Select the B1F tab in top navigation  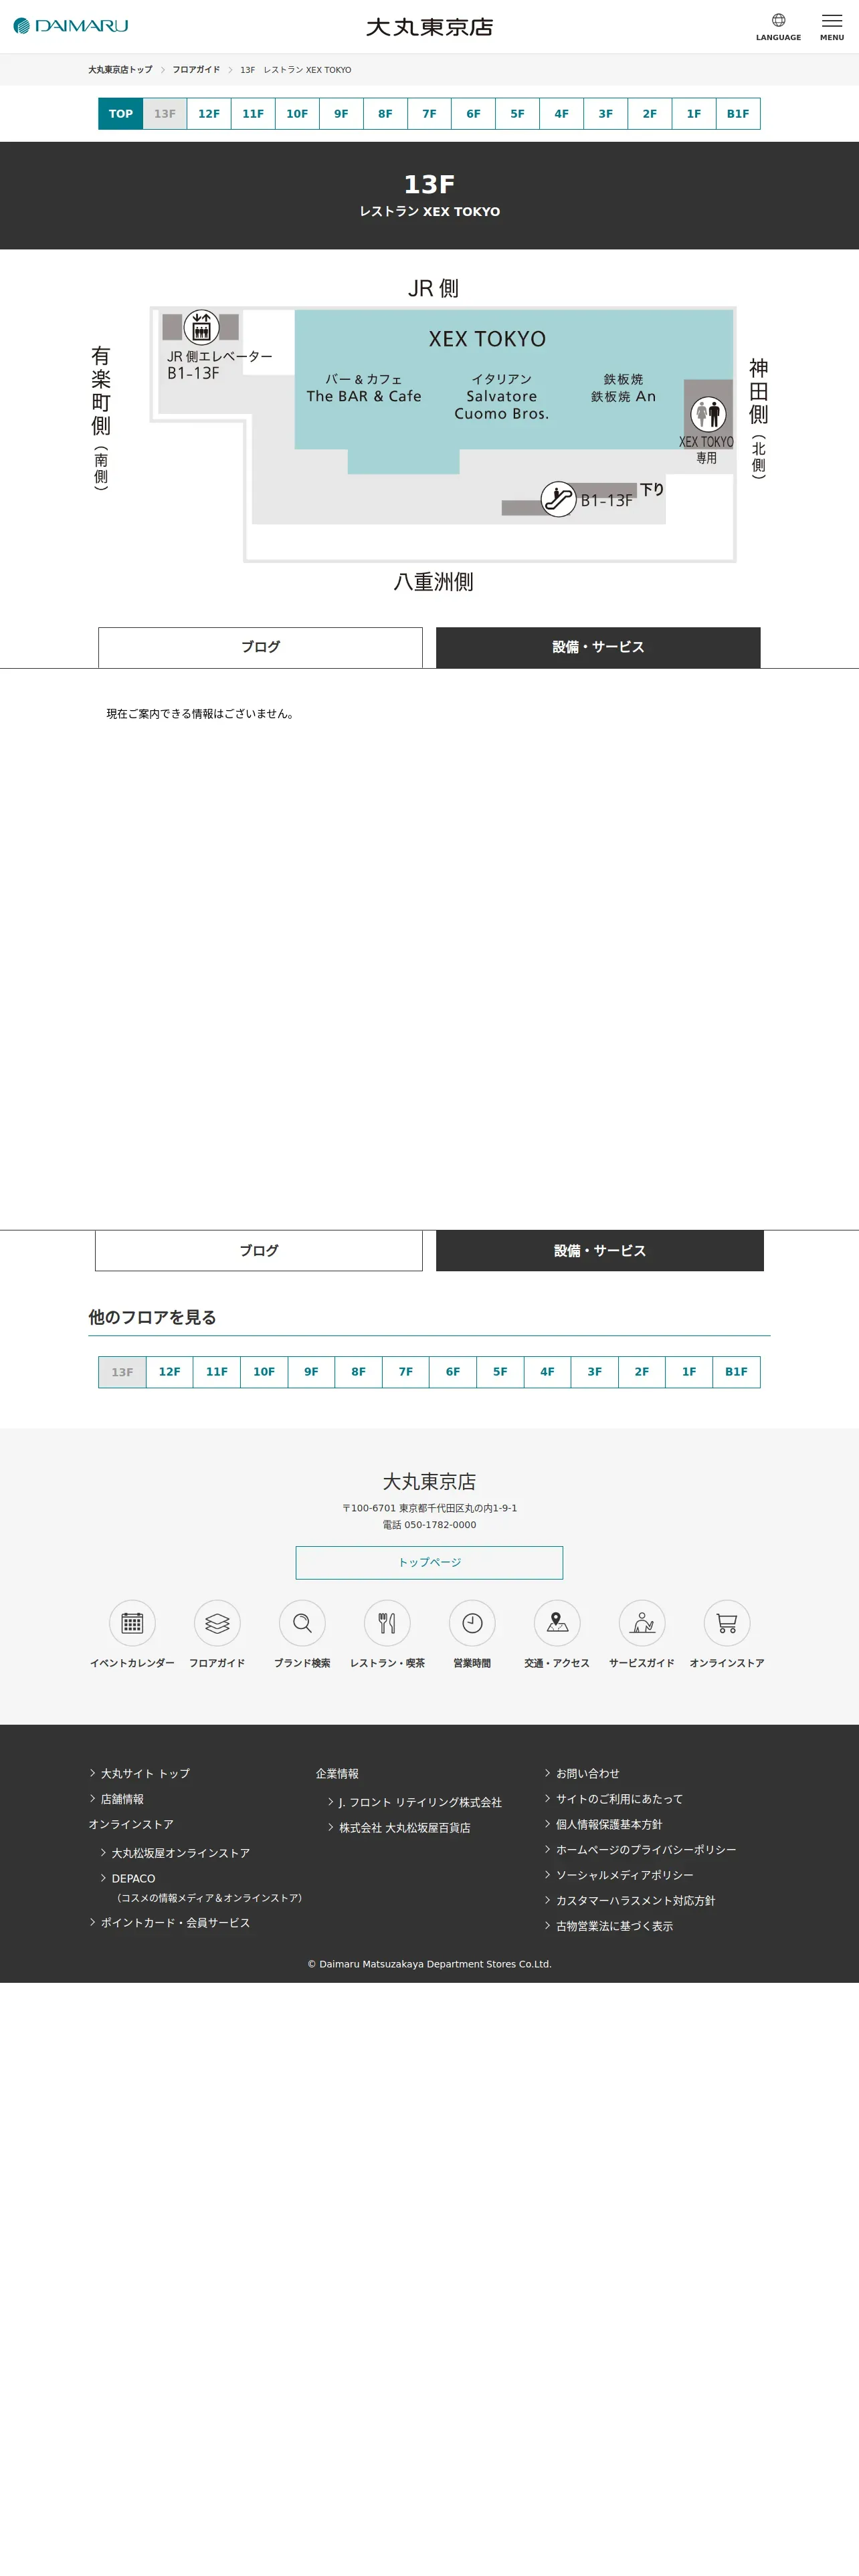pyautogui.click(x=738, y=114)
